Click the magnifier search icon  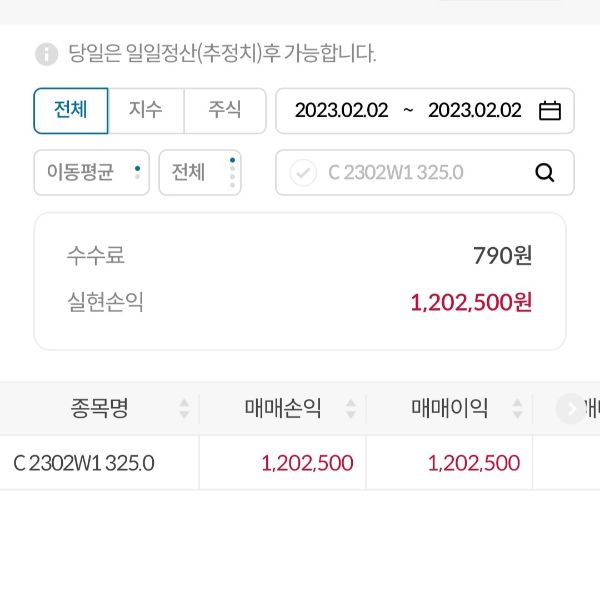coord(545,173)
